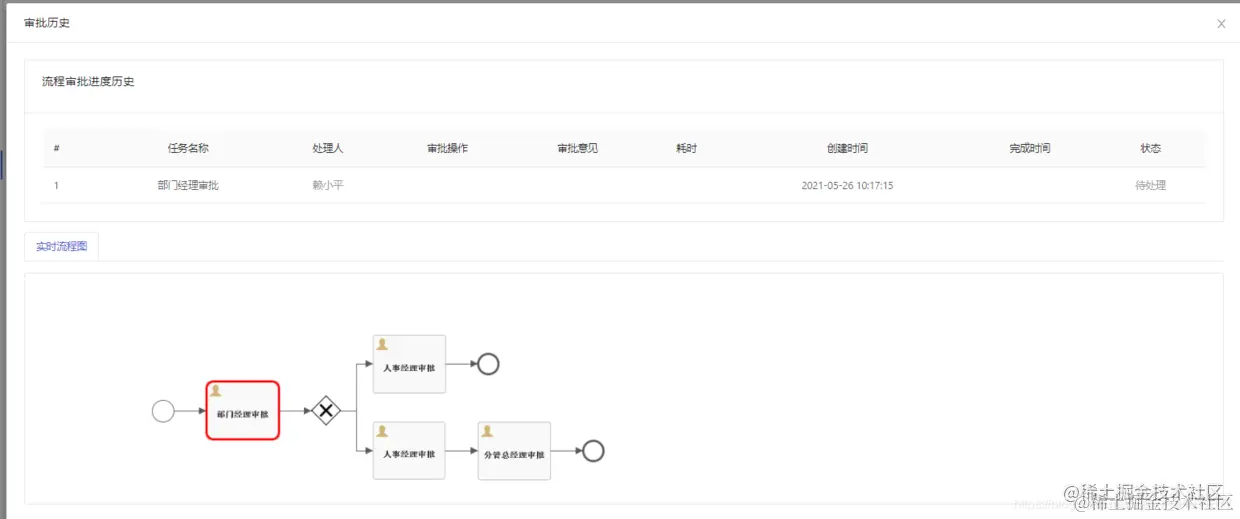Click the start event circle in flowchart
The image size is (1240, 519).
(163, 411)
